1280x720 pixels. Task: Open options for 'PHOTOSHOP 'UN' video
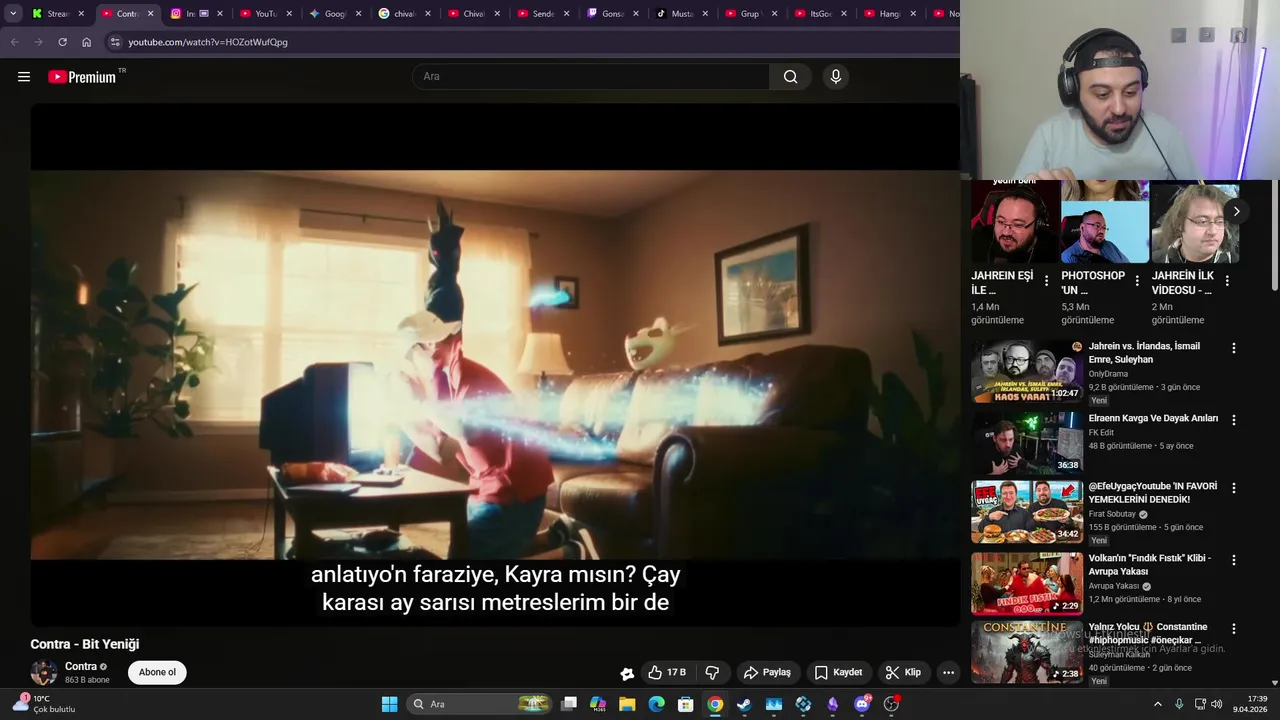coord(1136,281)
